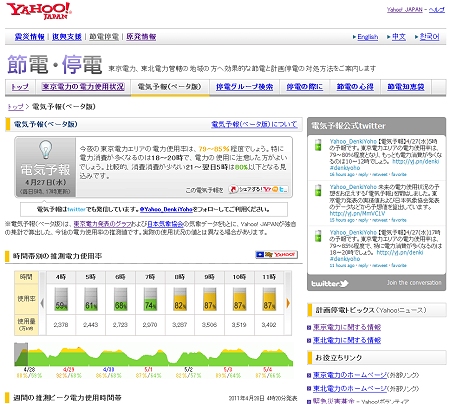The height and width of the screenshot is (404, 450).
Task: Click the 74% battery gauge for 7時
Action: (150, 299)
